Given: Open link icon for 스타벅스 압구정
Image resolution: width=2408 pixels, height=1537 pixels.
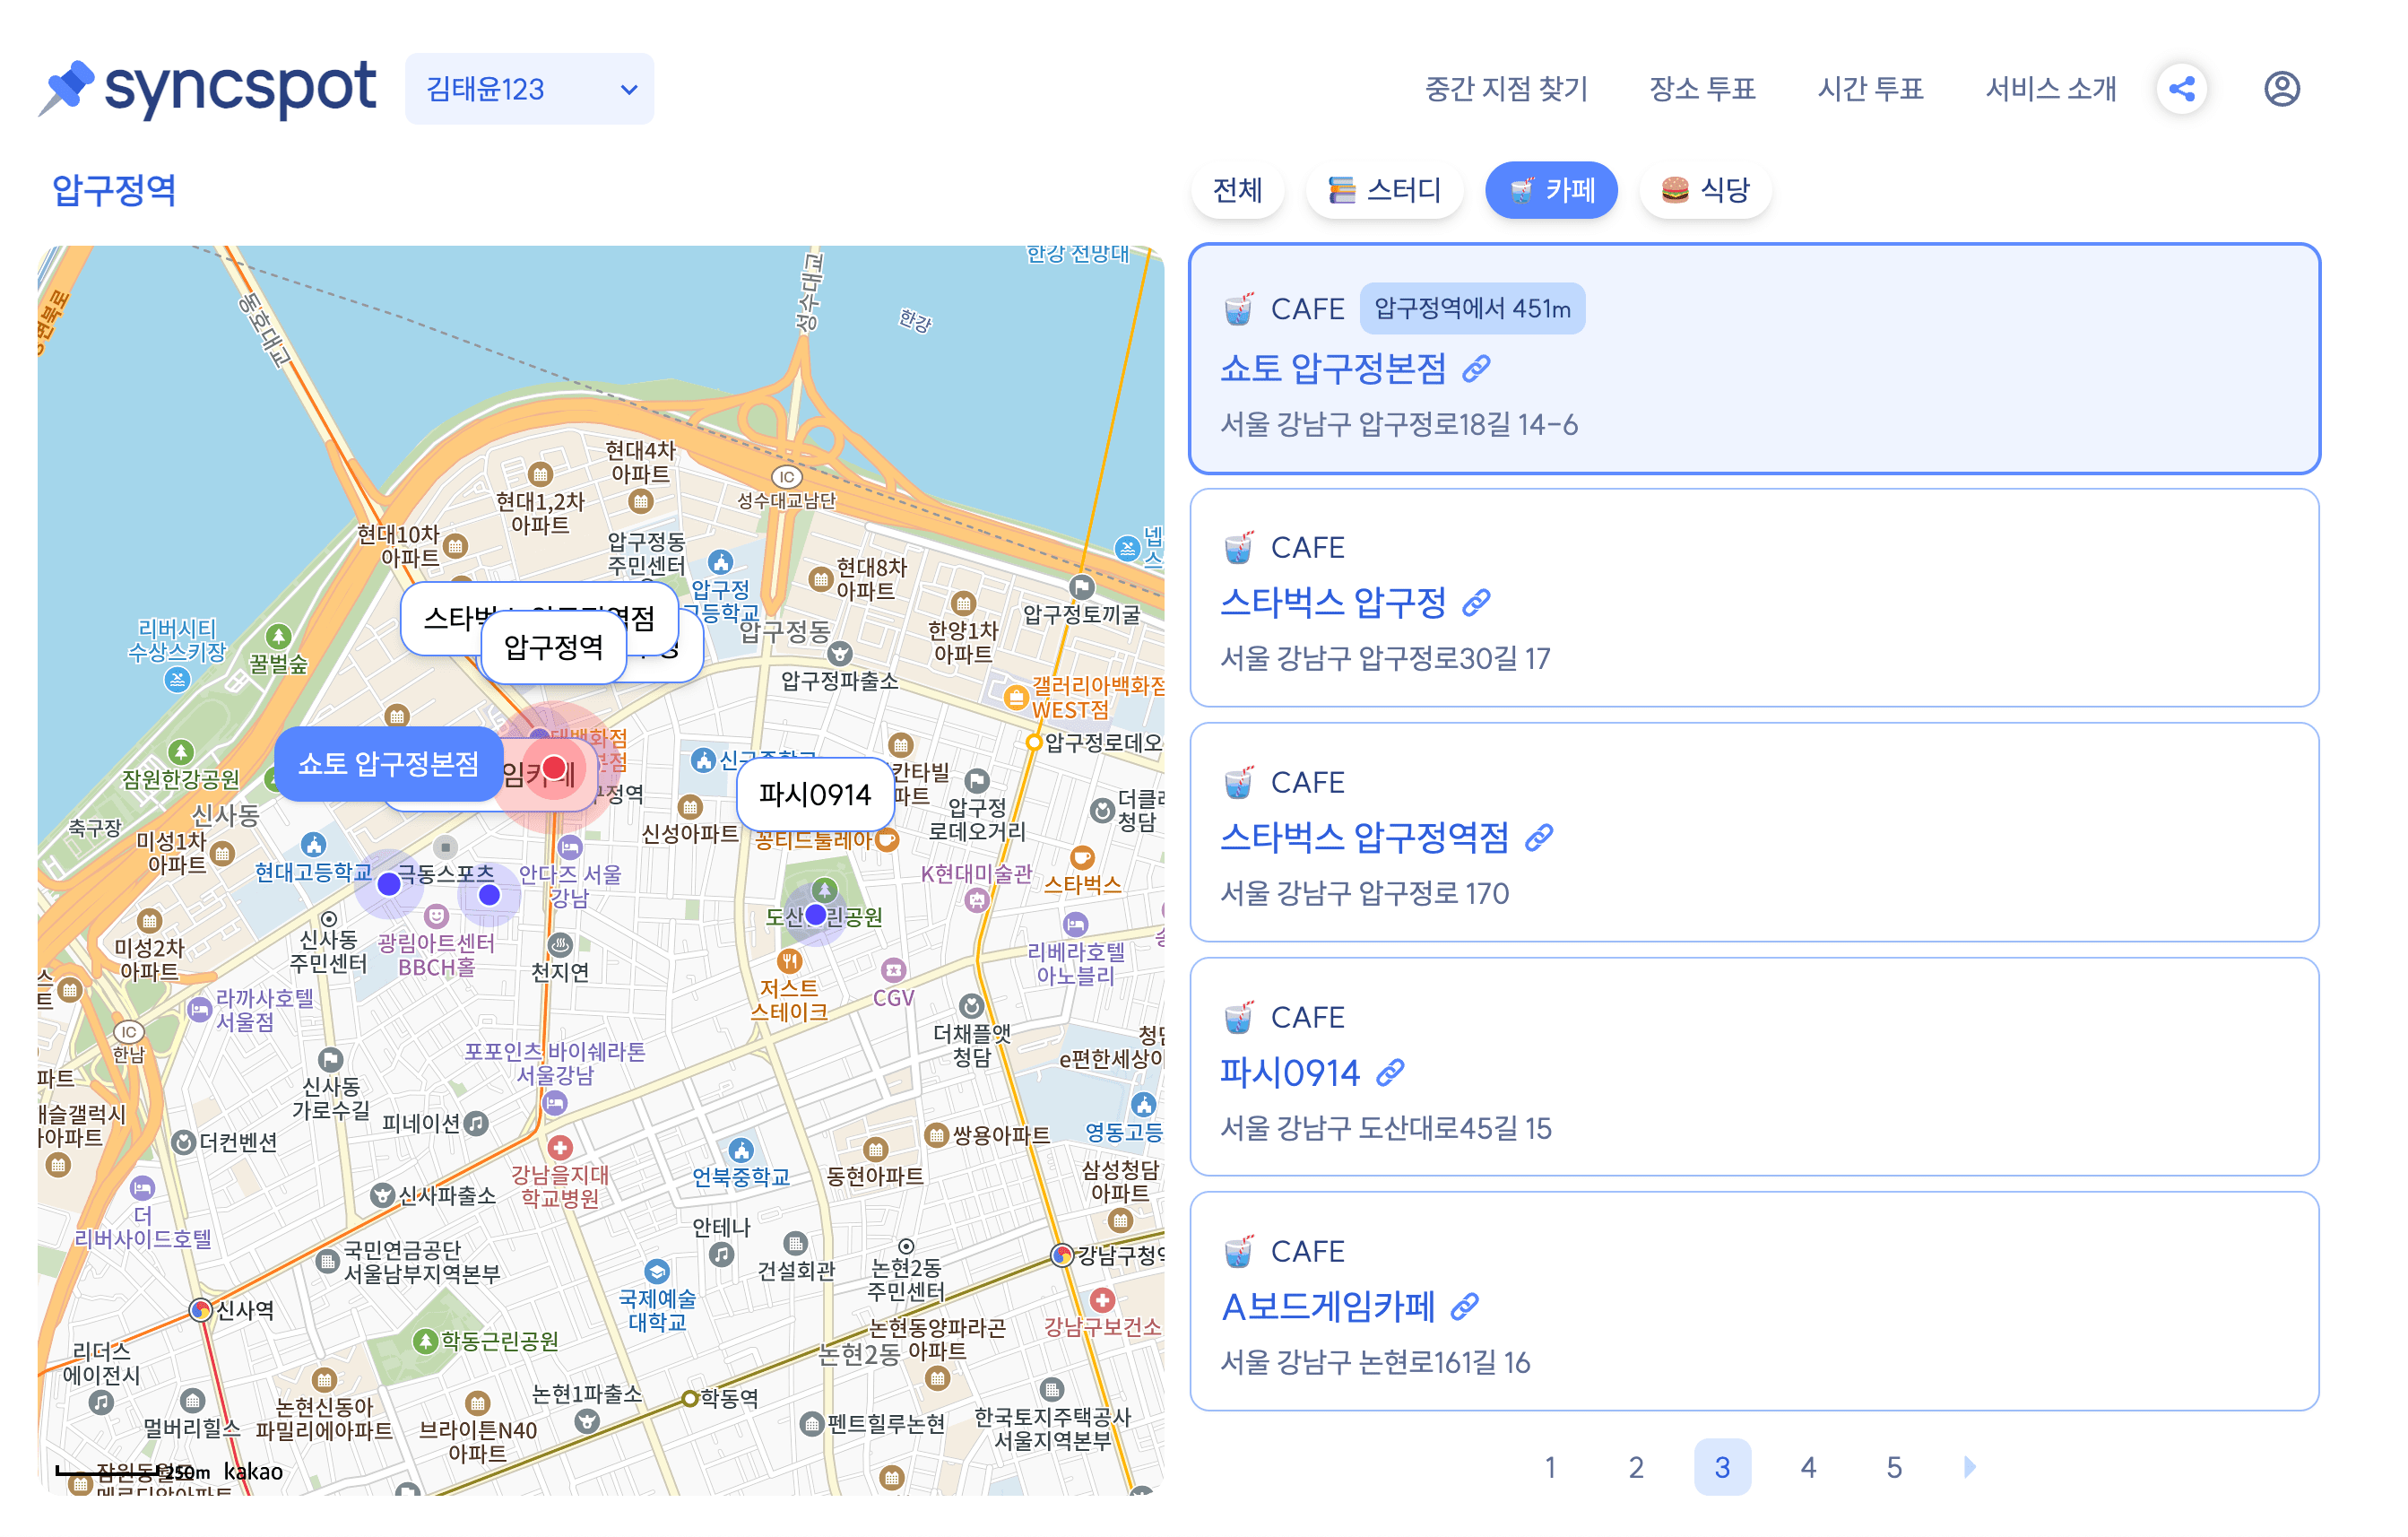Looking at the screenshot, I should 1477,603.
